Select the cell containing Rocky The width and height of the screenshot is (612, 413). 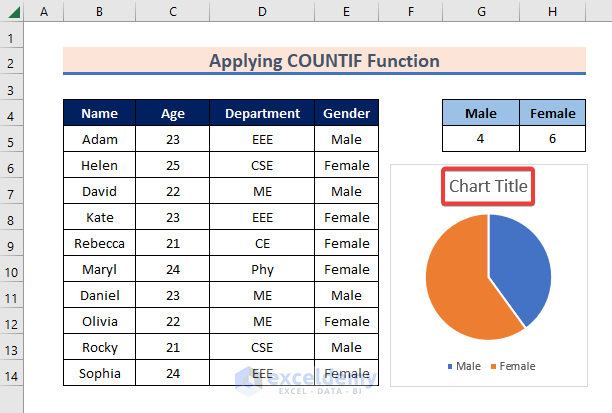click(x=100, y=347)
